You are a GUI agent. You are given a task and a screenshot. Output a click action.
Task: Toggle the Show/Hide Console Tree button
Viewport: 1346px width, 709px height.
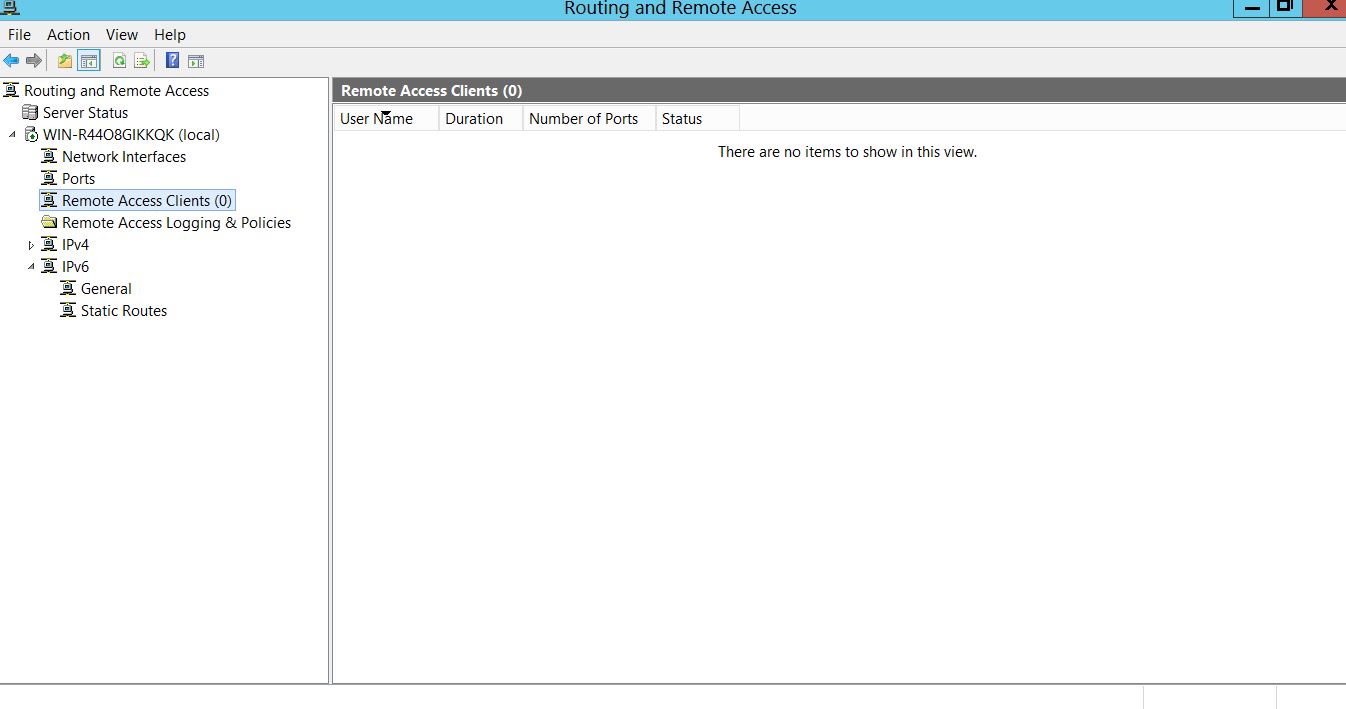89,61
